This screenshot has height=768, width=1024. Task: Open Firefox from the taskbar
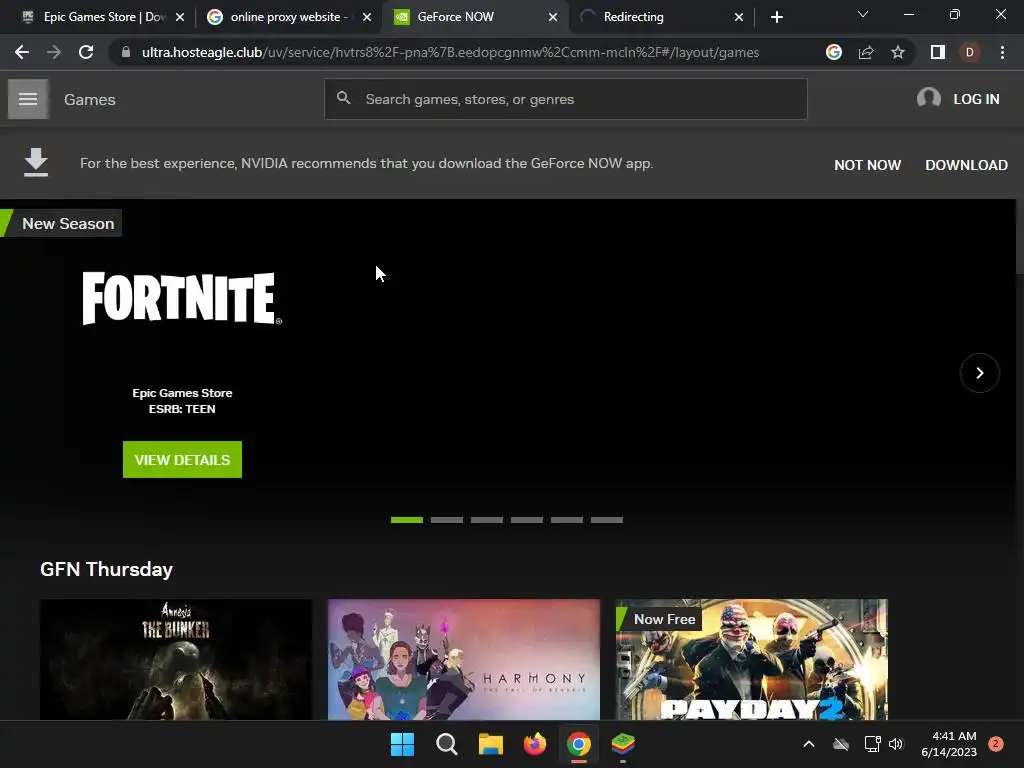[x=535, y=744]
